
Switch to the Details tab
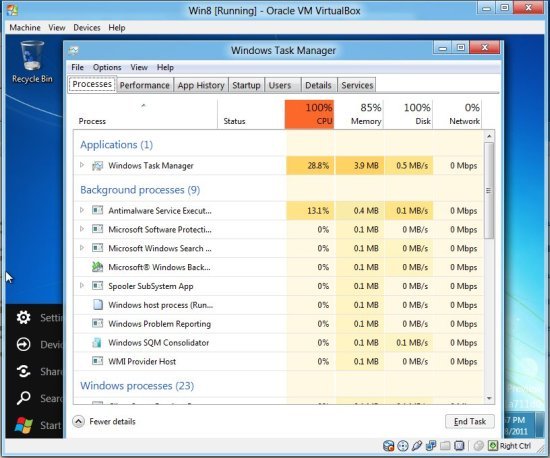click(x=318, y=85)
